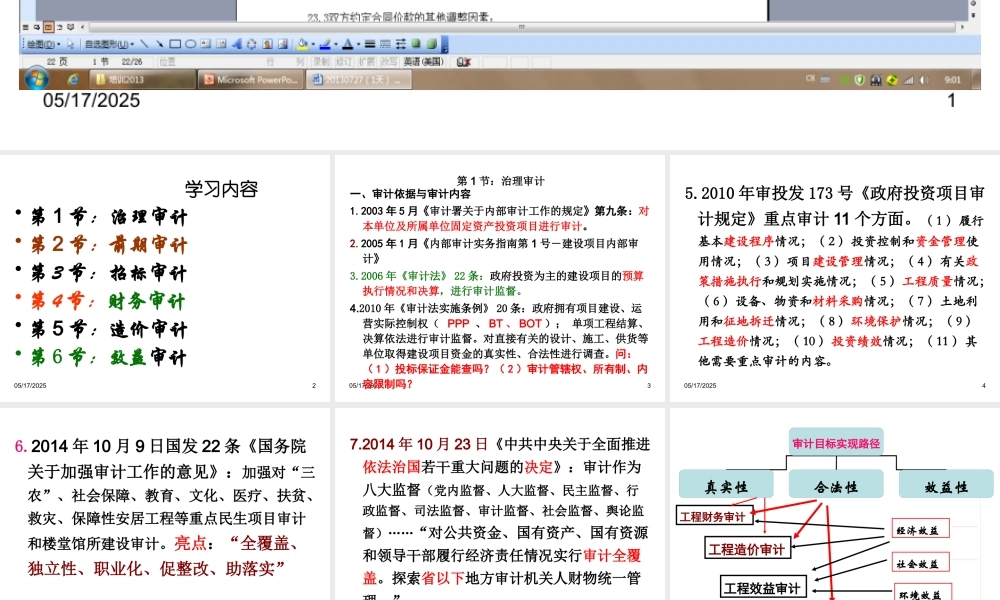Toggle the selected Print Layout view button
The height and width of the screenshot is (600, 1000).
point(48,27)
